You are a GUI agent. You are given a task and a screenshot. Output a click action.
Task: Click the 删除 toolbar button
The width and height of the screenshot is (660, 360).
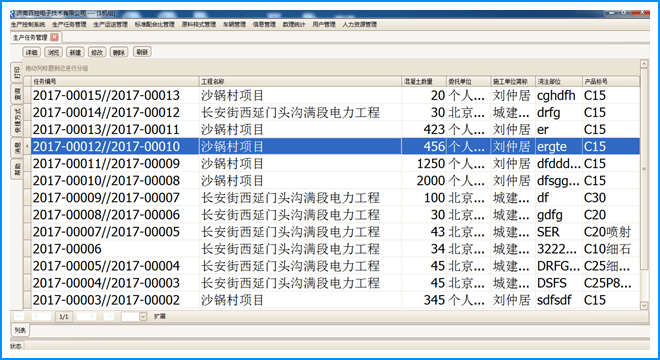coord(119,52)
